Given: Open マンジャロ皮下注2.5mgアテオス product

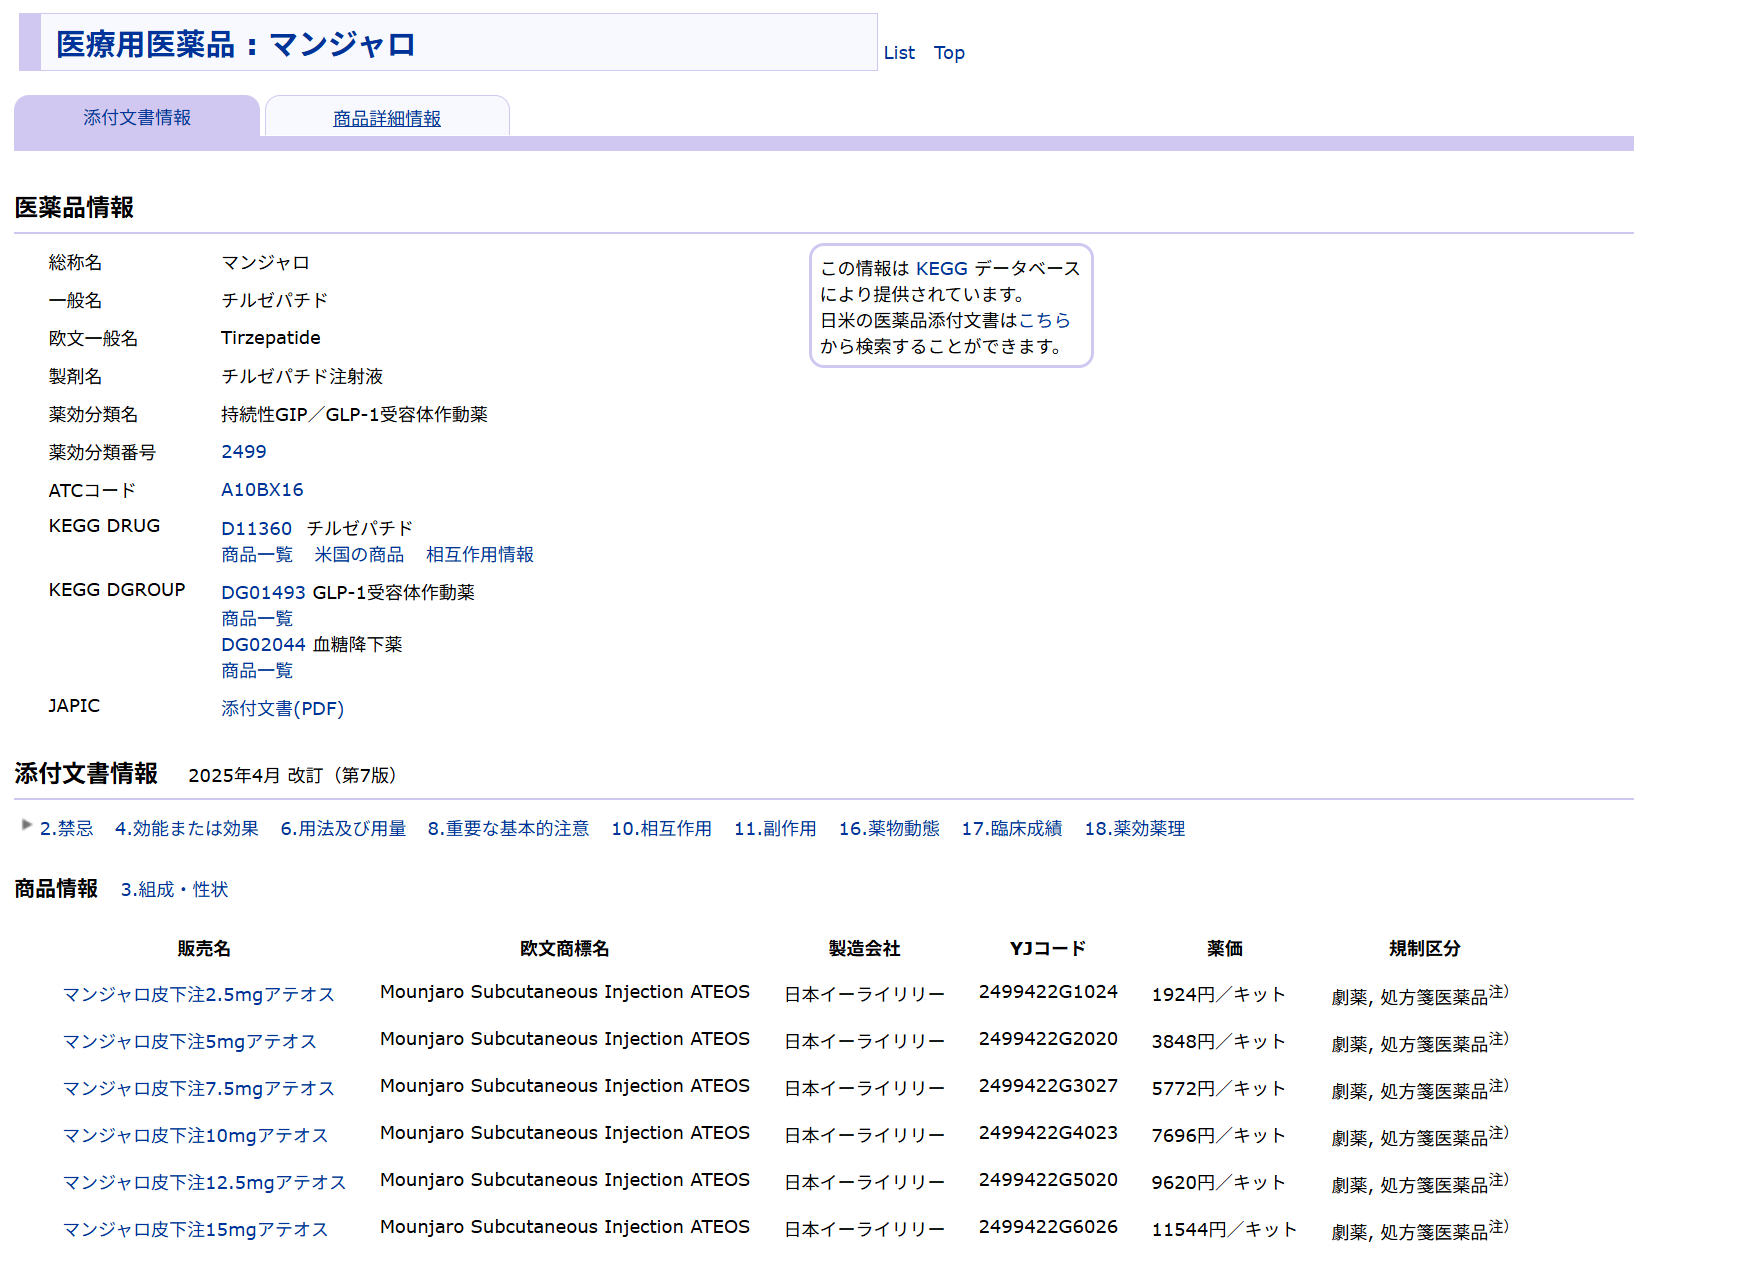Looking at the screenshot, I should click(198, 995).
